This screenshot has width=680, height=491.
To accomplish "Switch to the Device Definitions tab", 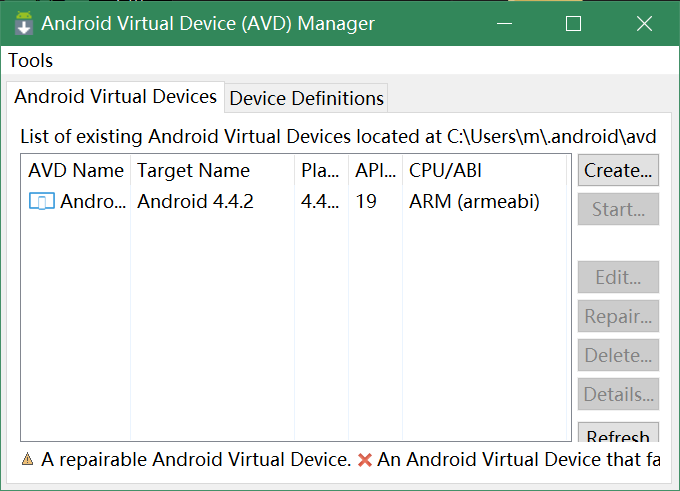I will 306,98.
